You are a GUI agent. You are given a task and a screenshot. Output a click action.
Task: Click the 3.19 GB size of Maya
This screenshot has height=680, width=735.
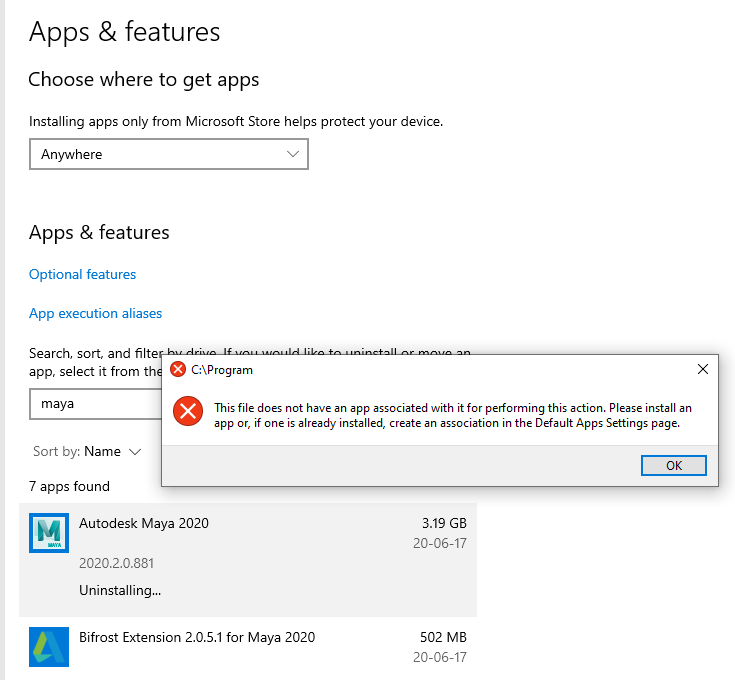[x=444, y=523]
